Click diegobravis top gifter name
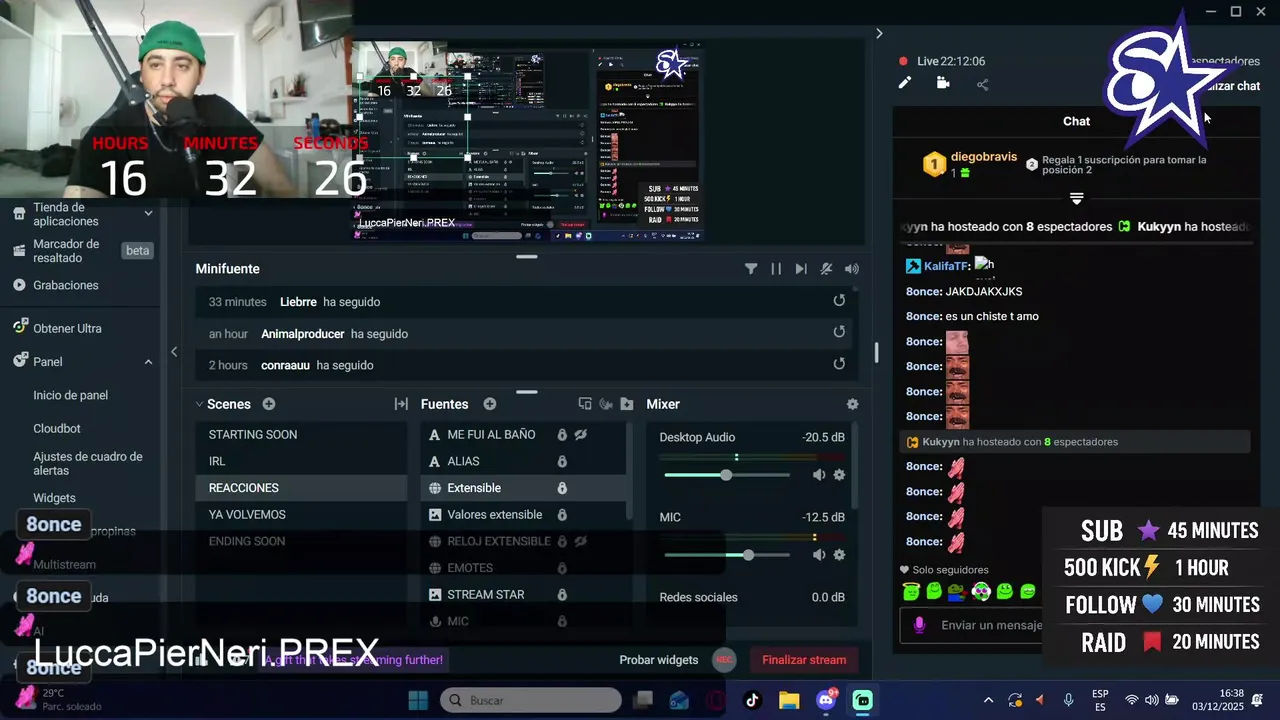 click(984, 157)
